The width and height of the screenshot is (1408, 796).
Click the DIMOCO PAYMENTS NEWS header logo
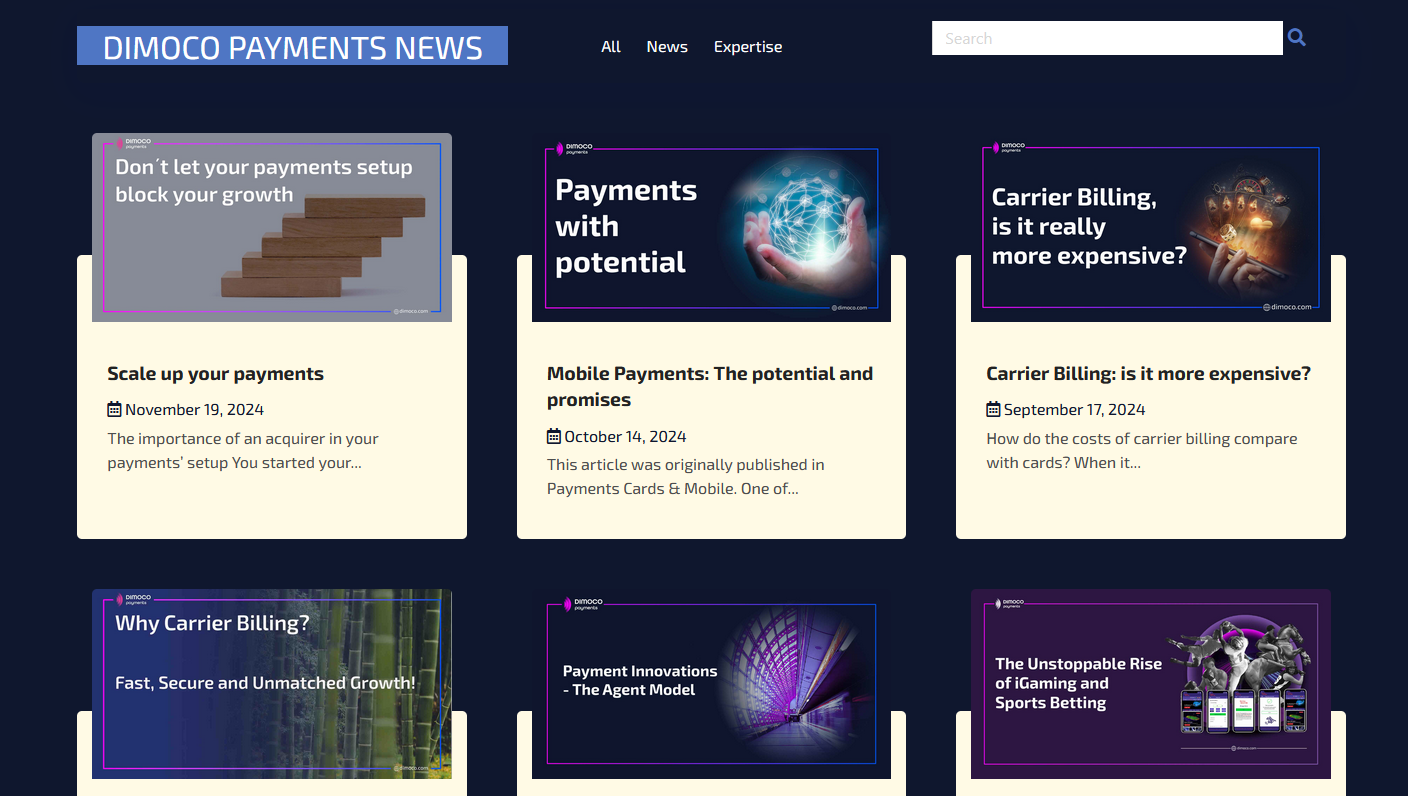292,46
